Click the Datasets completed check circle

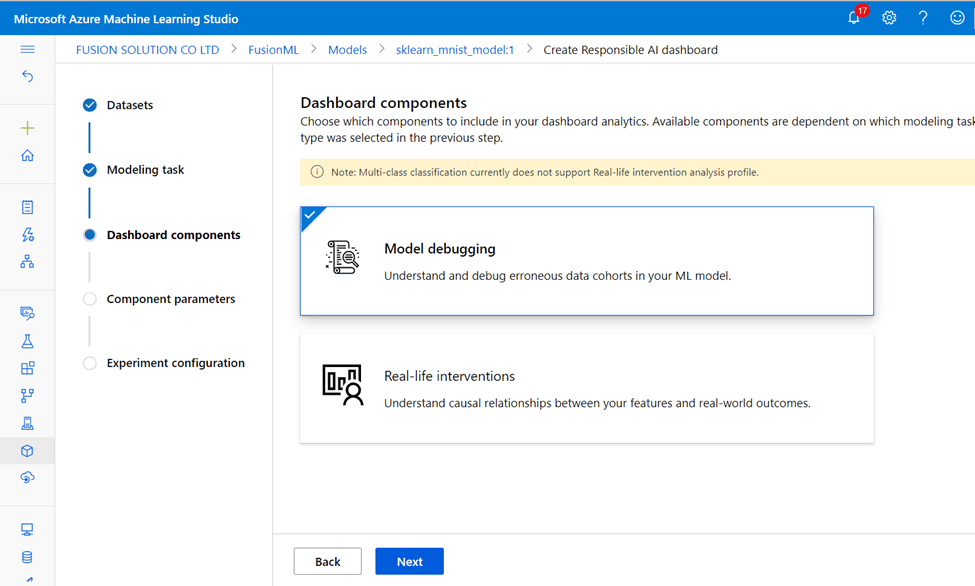click(x=90, y=105)
